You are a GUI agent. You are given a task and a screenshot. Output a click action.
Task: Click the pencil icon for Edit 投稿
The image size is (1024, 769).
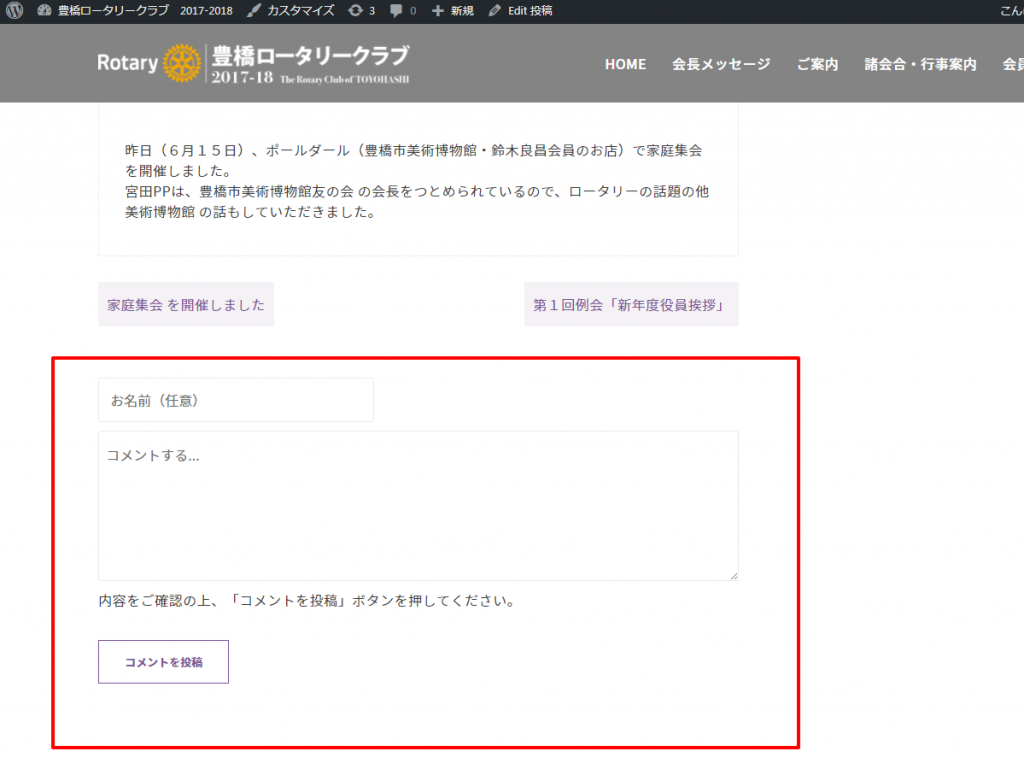495,11
